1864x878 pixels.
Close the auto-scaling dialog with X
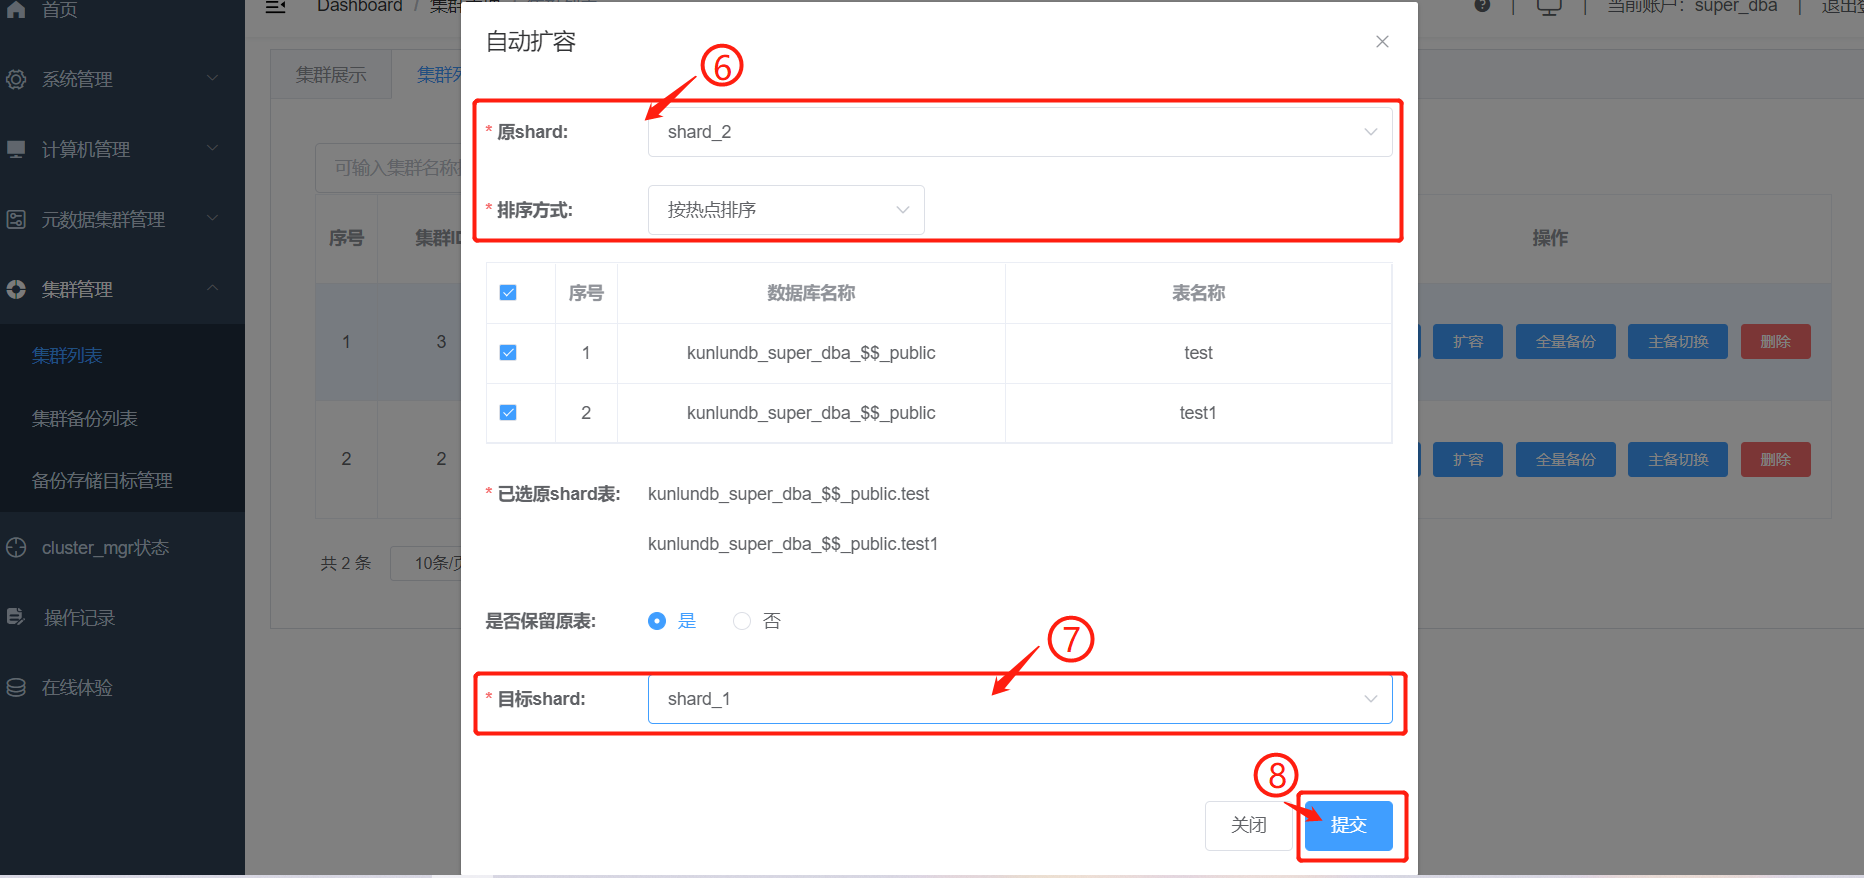[1382, 41]
